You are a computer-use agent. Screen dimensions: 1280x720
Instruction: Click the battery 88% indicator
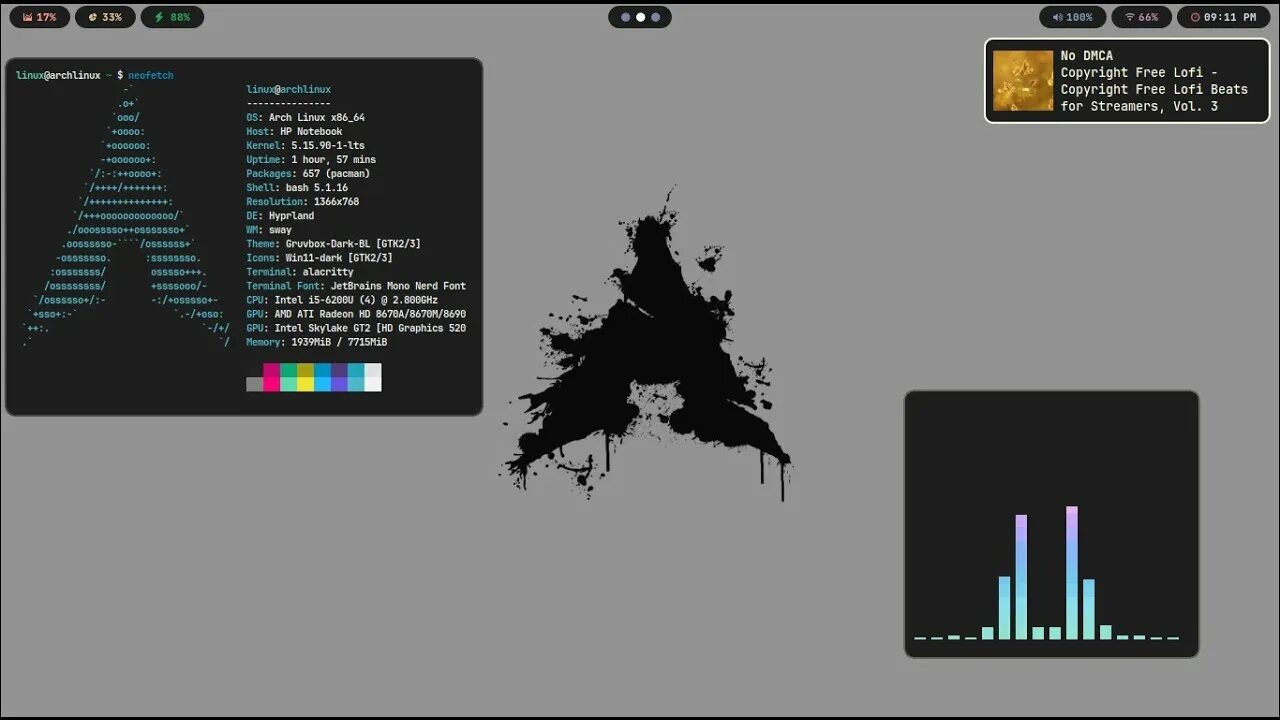click(x=172, y=17)
